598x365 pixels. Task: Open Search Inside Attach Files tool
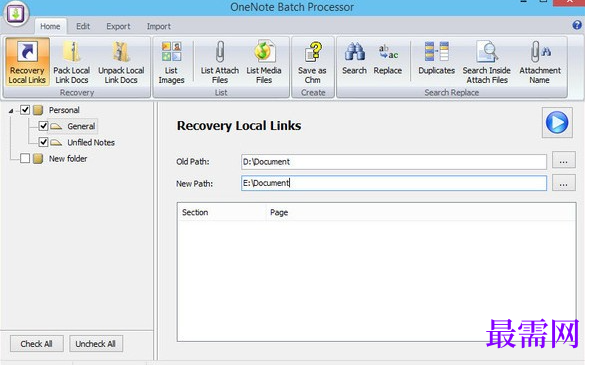pos(487,62)
